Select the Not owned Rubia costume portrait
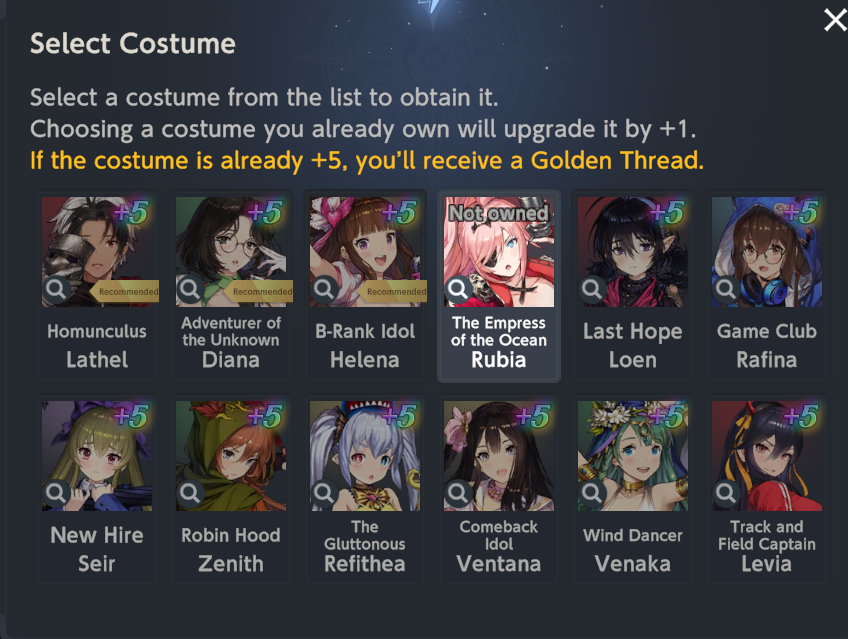The image size is (848, 639). coord(499,252)
